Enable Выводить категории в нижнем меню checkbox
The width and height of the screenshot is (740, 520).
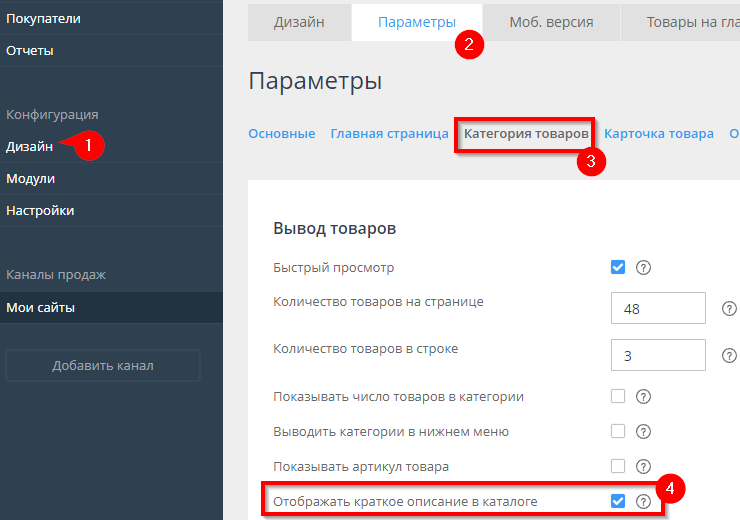point(618,432)
